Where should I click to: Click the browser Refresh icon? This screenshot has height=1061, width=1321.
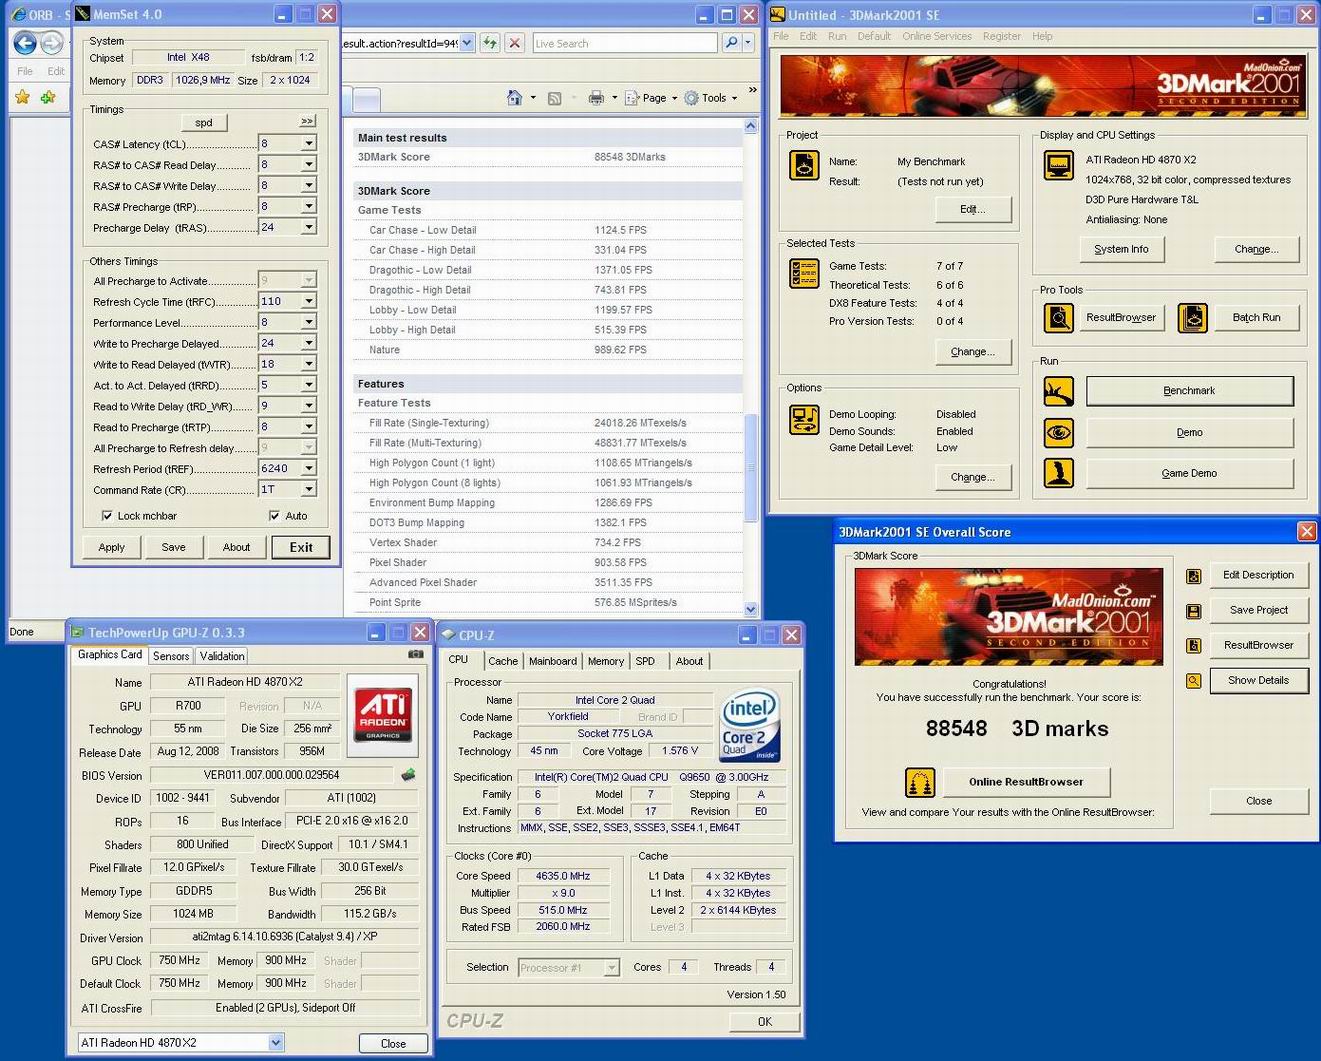pyautogui.click(x=489, y=43)
